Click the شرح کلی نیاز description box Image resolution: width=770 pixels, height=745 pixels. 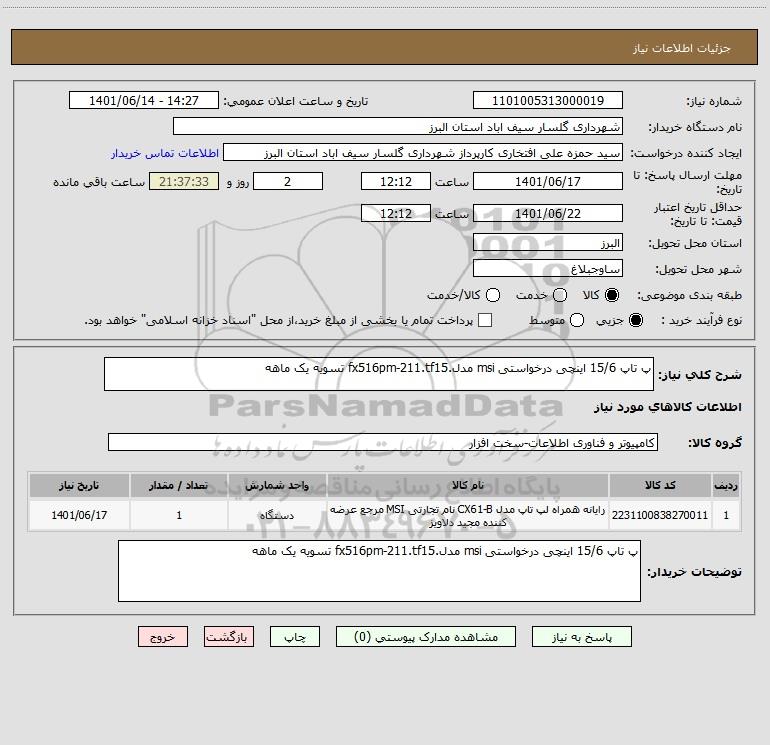[x=379, y=374]
